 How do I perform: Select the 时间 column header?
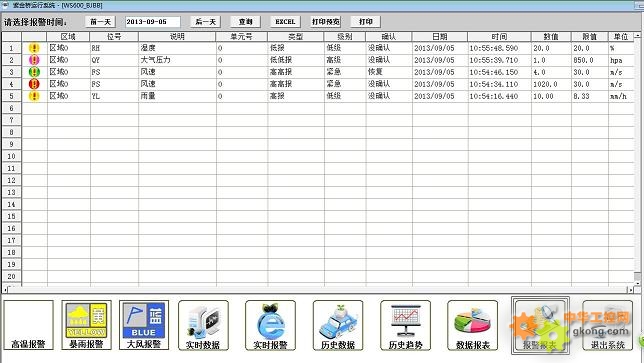point(499,37)
